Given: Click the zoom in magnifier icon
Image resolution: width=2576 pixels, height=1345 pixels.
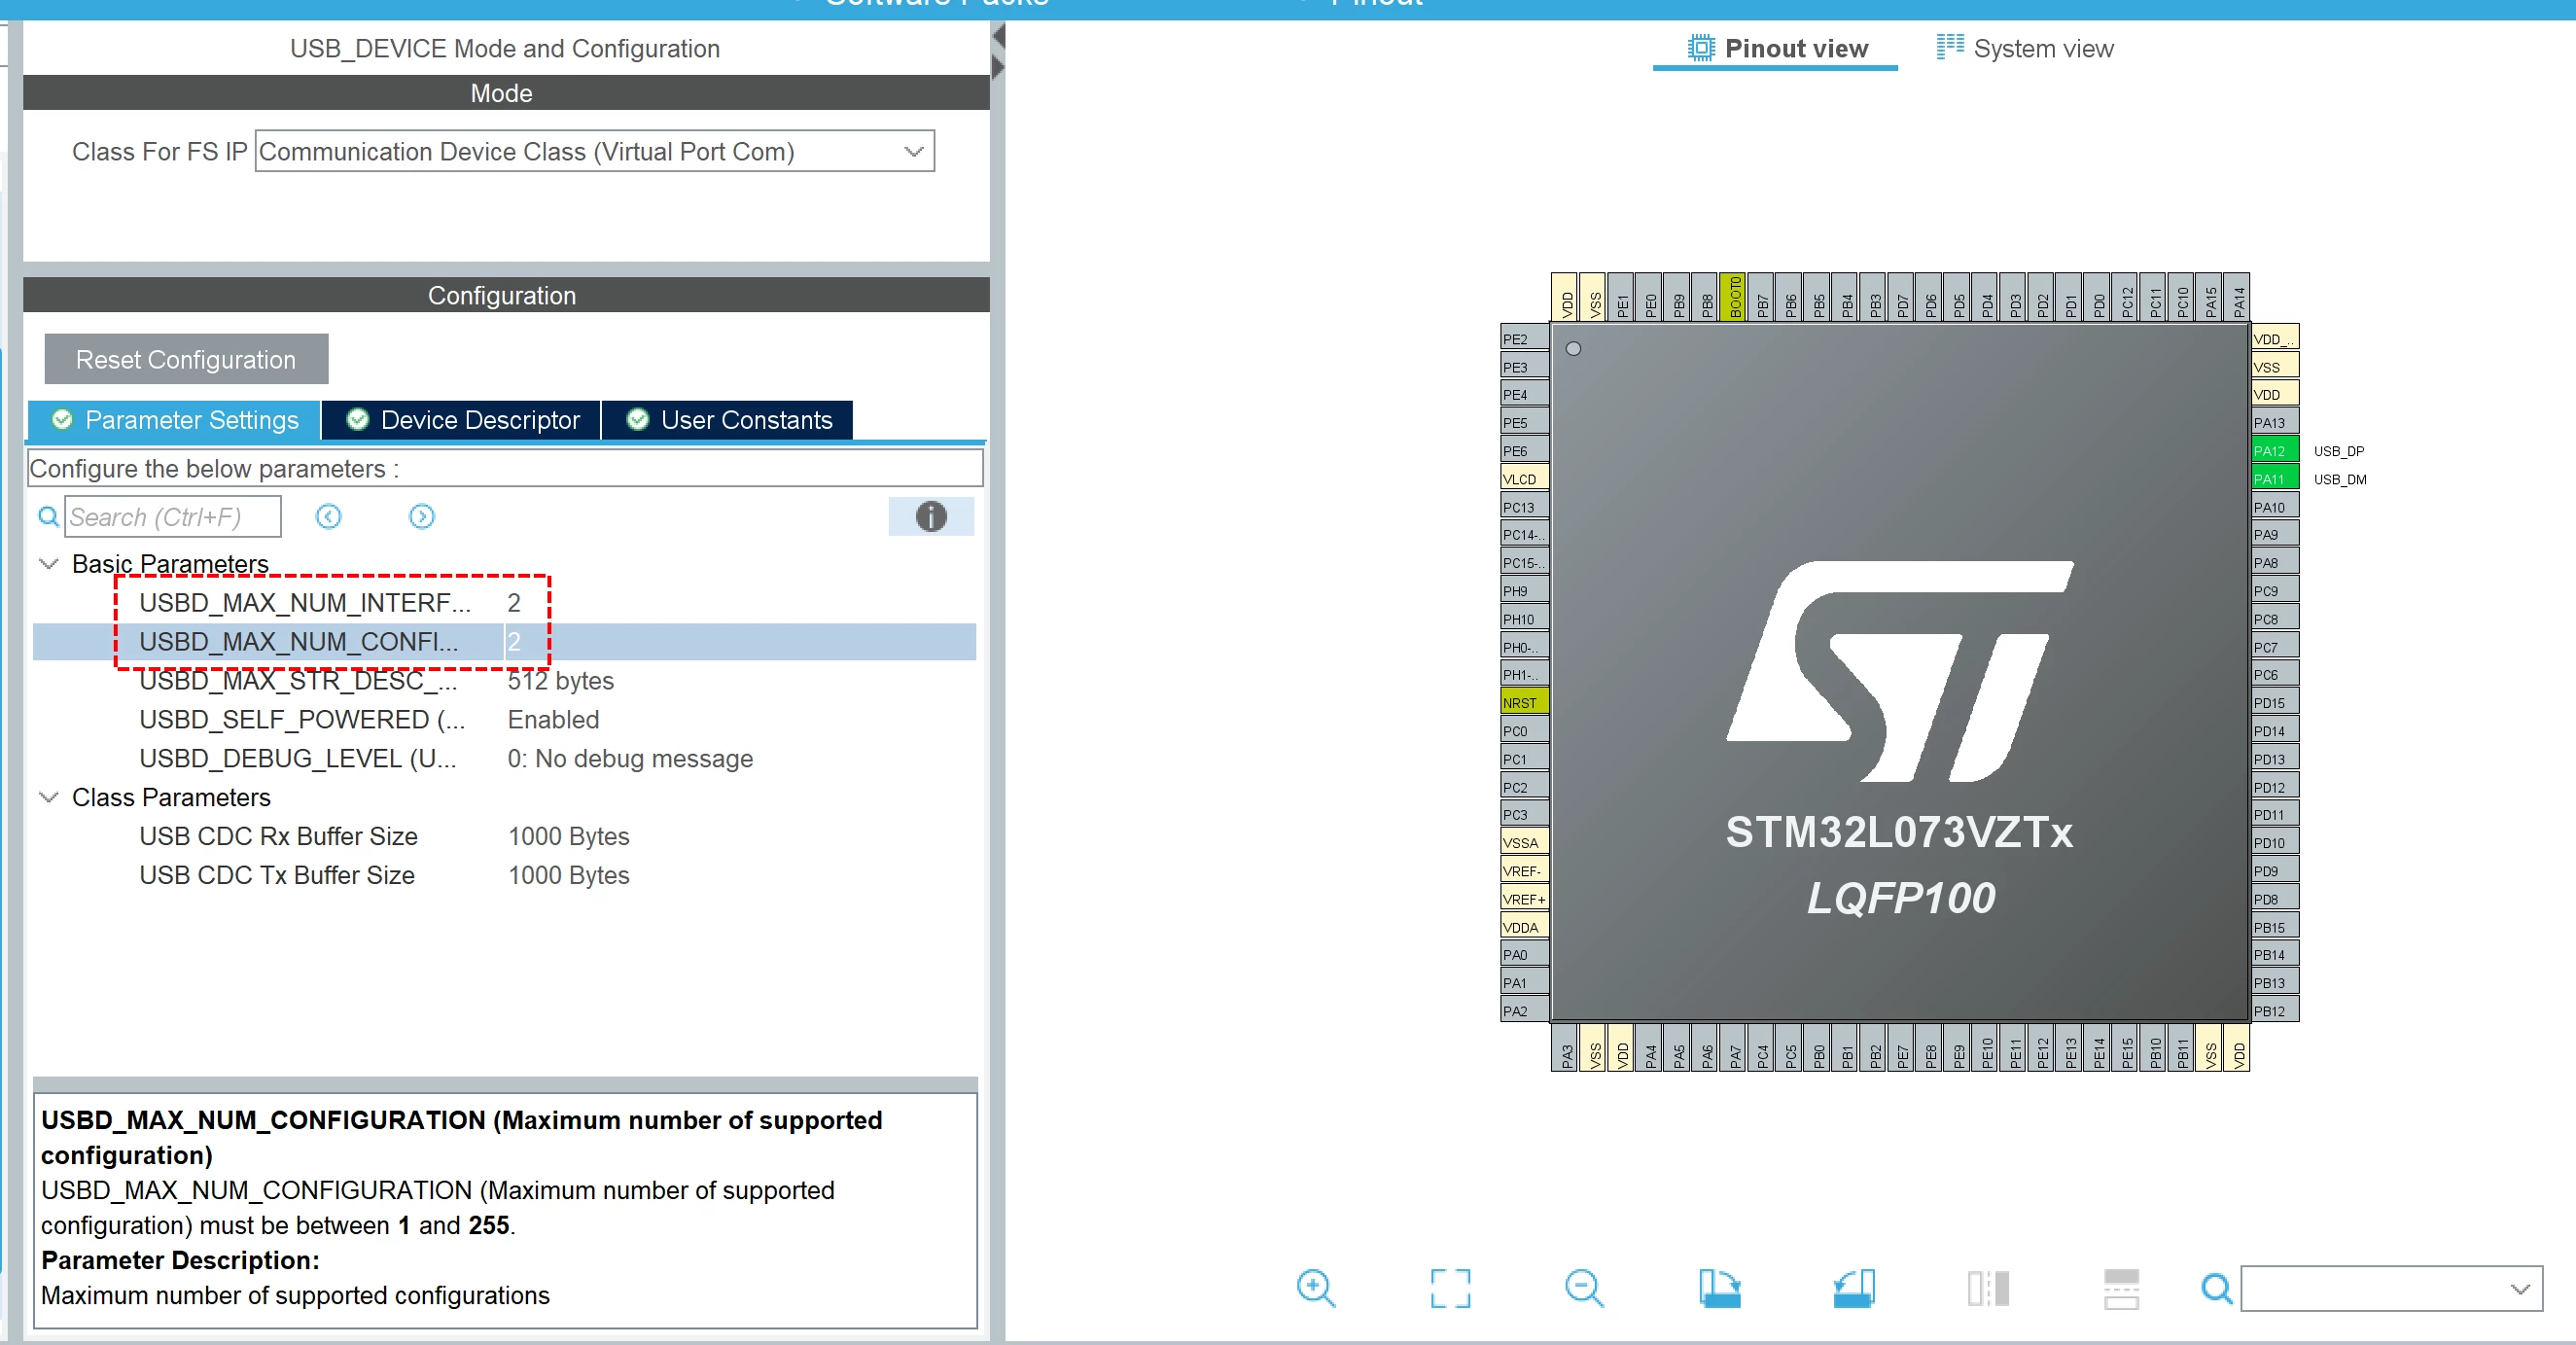Looking at the screenshot, I should point(1315,1288).
